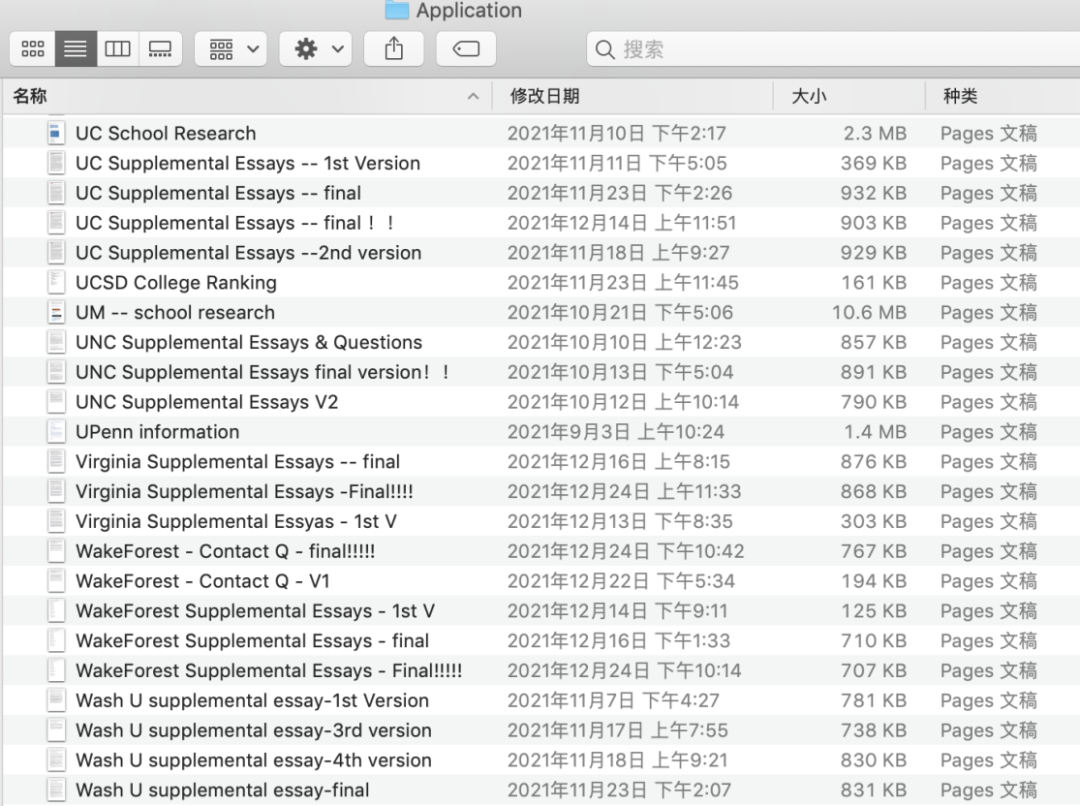Open the group-by arrangement dropdown
1080x806 pixels.
tap(231, 49)
